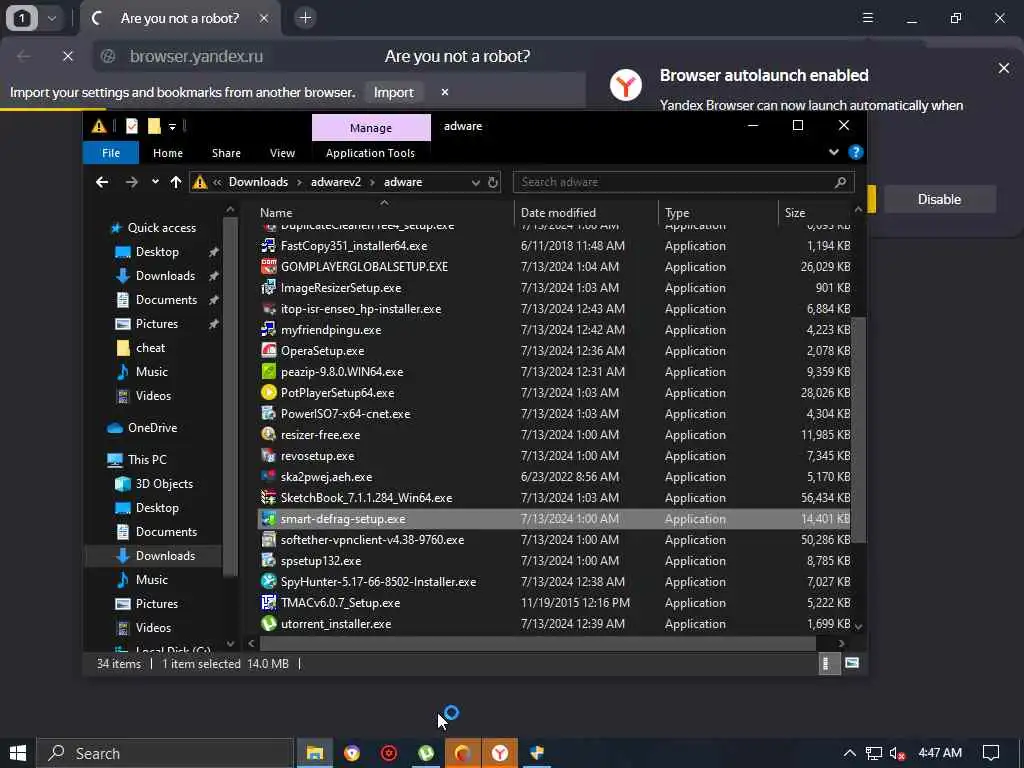Open the File menu
1024x768 pixels.
tap(111, 153)
